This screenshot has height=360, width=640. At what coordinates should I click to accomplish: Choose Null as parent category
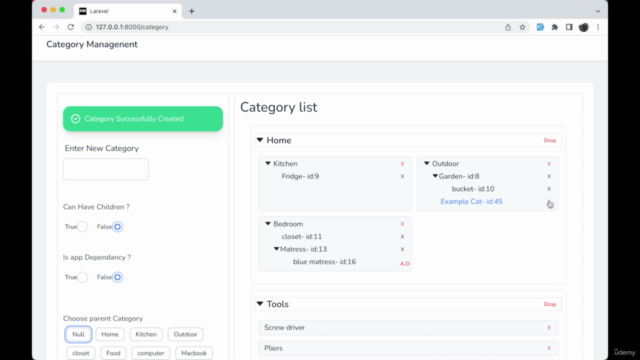tap(78, 334)
